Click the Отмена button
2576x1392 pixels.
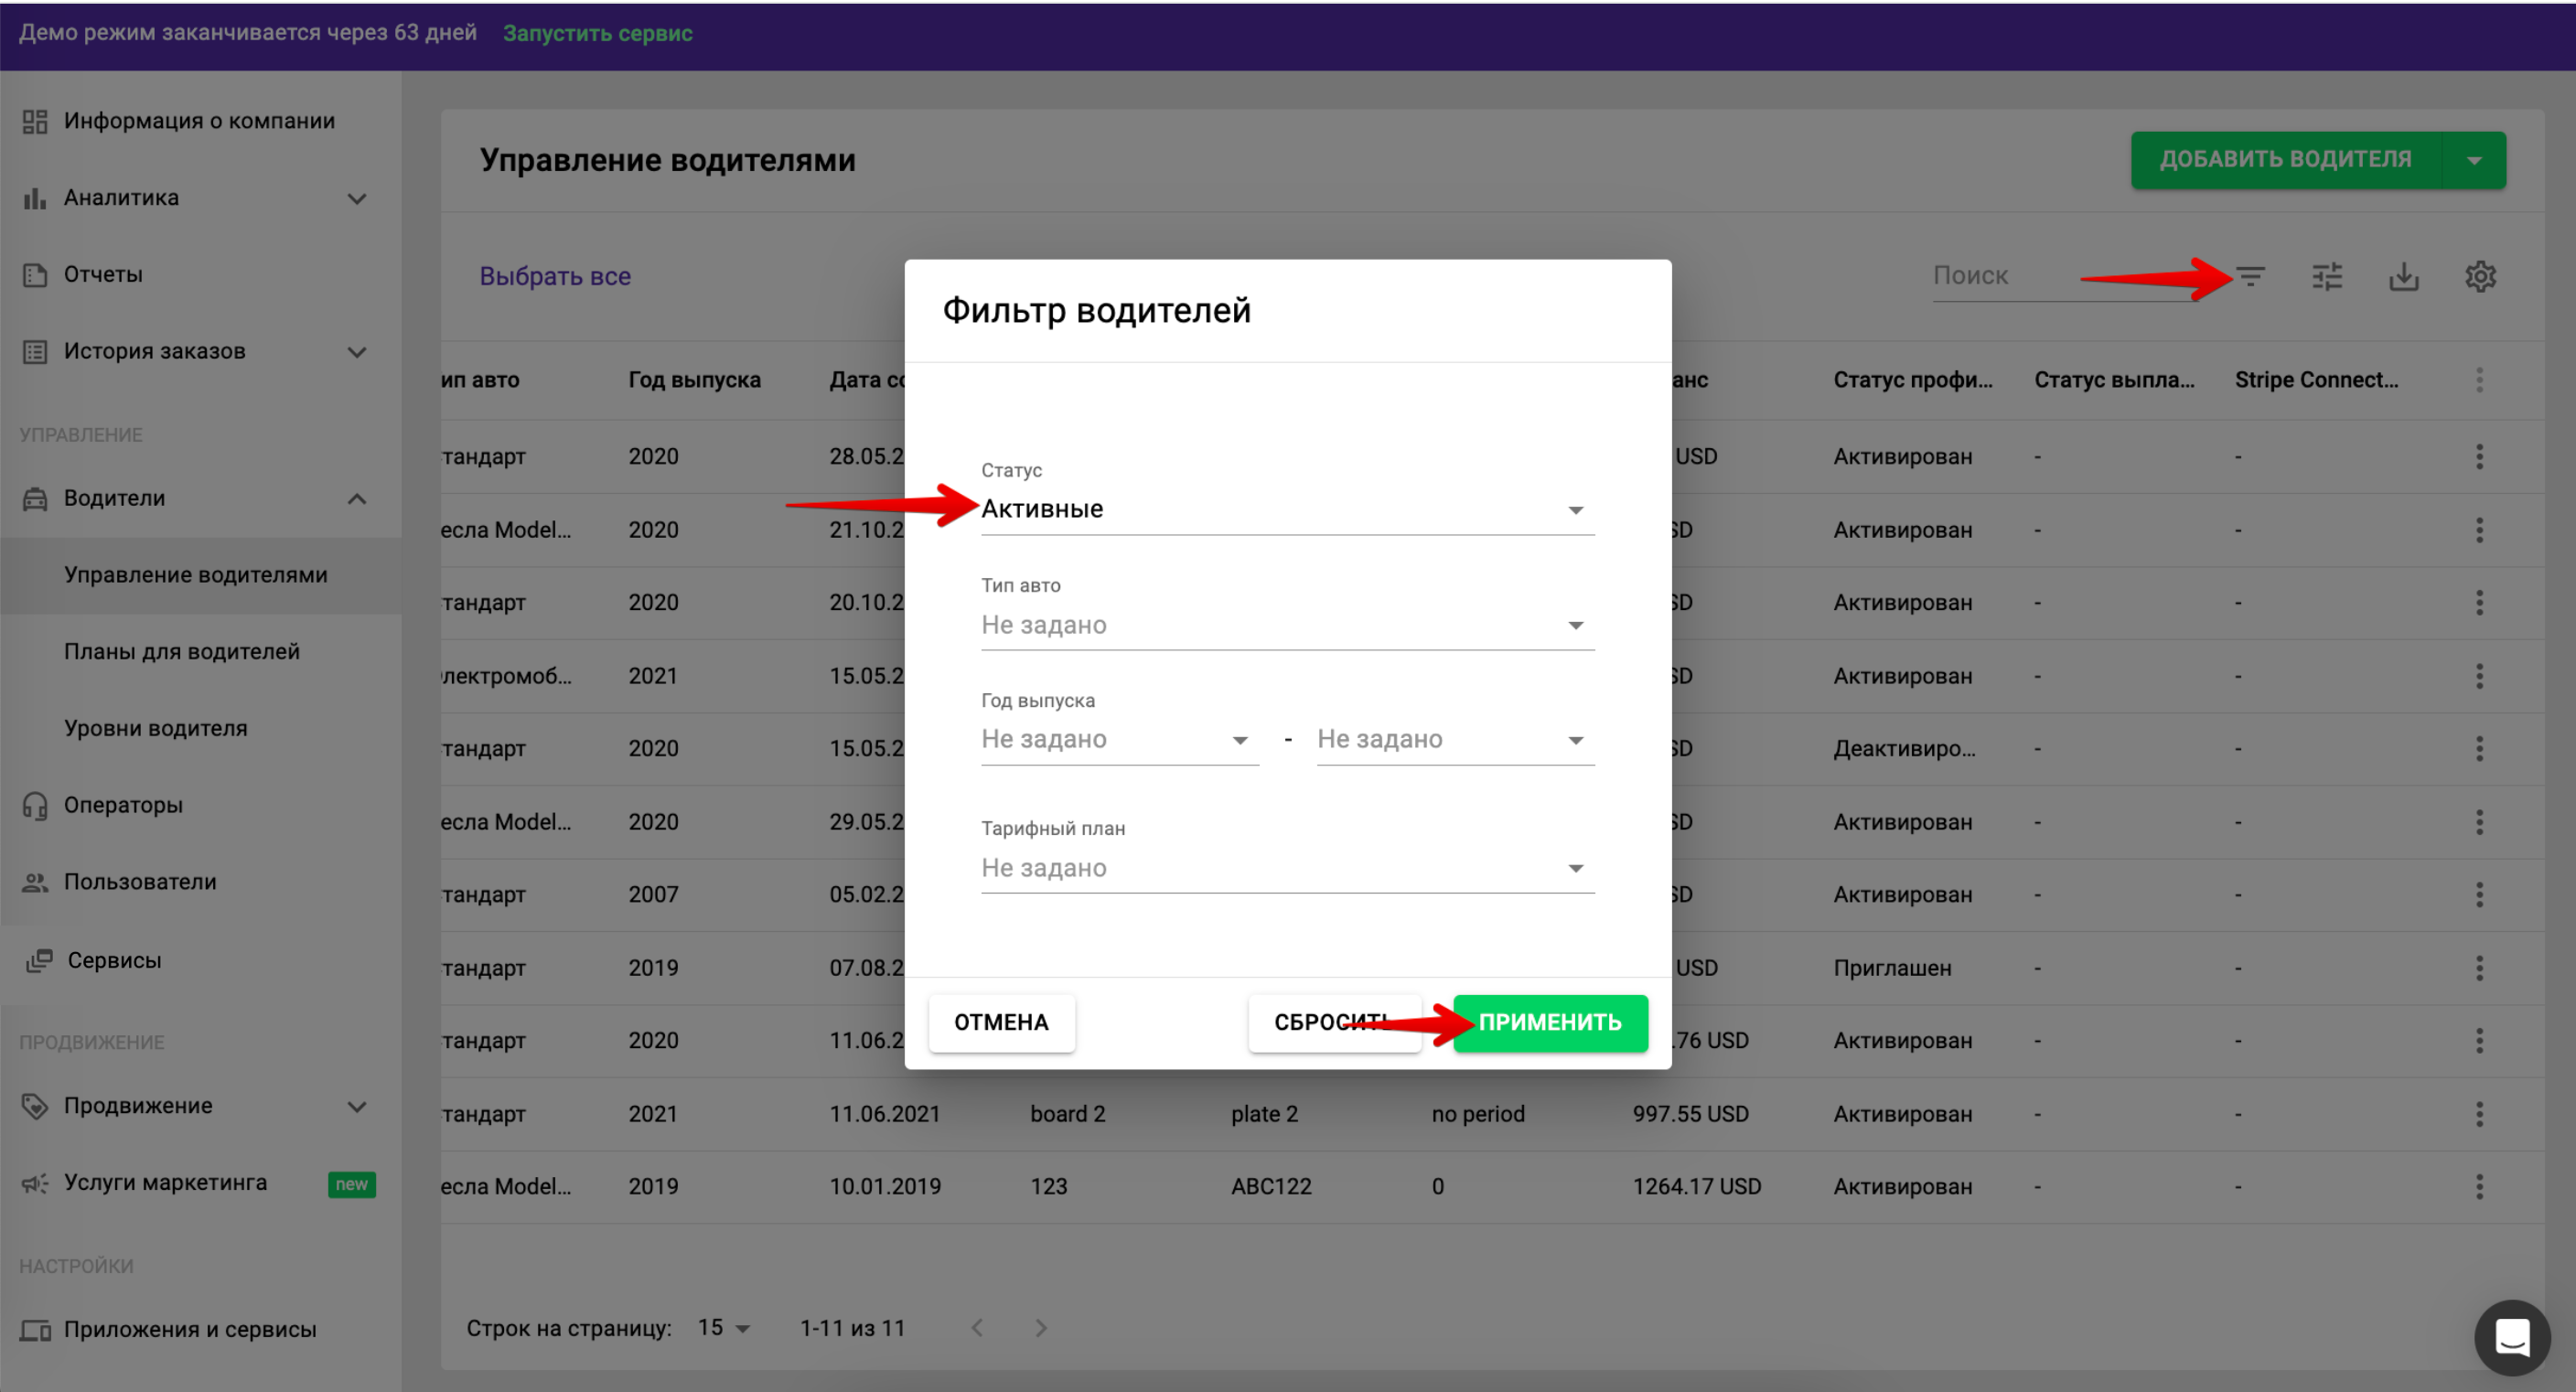pyautogui.click(x=1001, y=1022)
